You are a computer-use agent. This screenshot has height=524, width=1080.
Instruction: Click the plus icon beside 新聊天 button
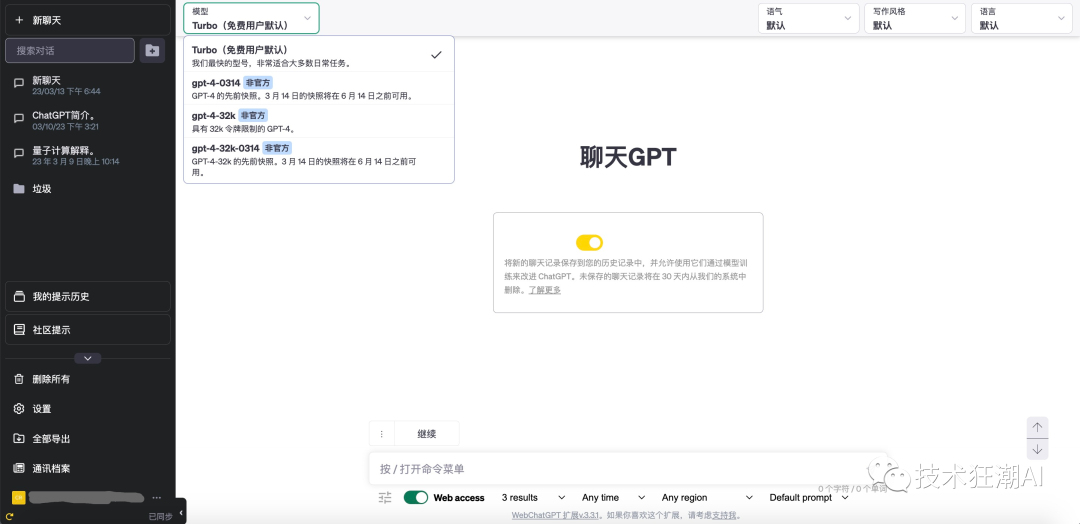pyautogui.click(x=19, y=20)
